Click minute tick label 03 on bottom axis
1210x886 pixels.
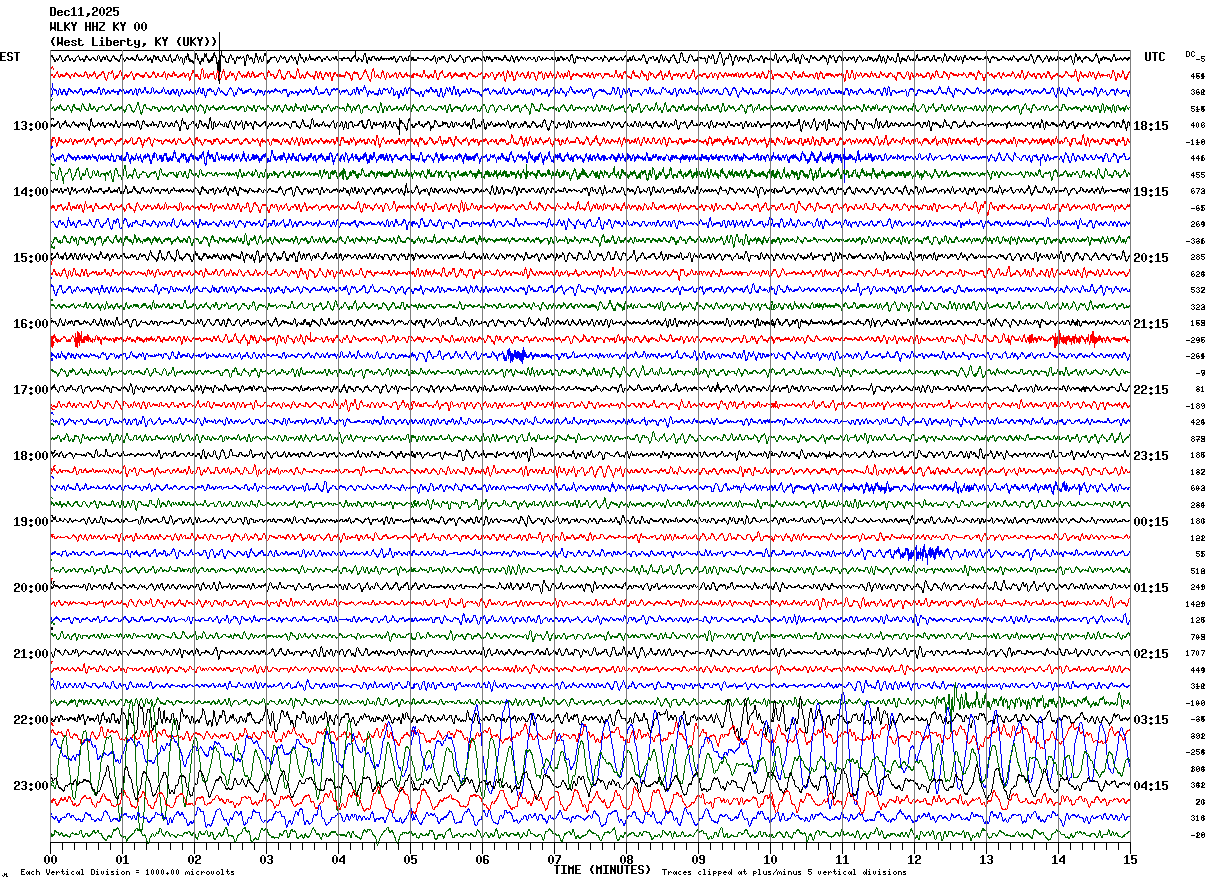coord(266,859)
